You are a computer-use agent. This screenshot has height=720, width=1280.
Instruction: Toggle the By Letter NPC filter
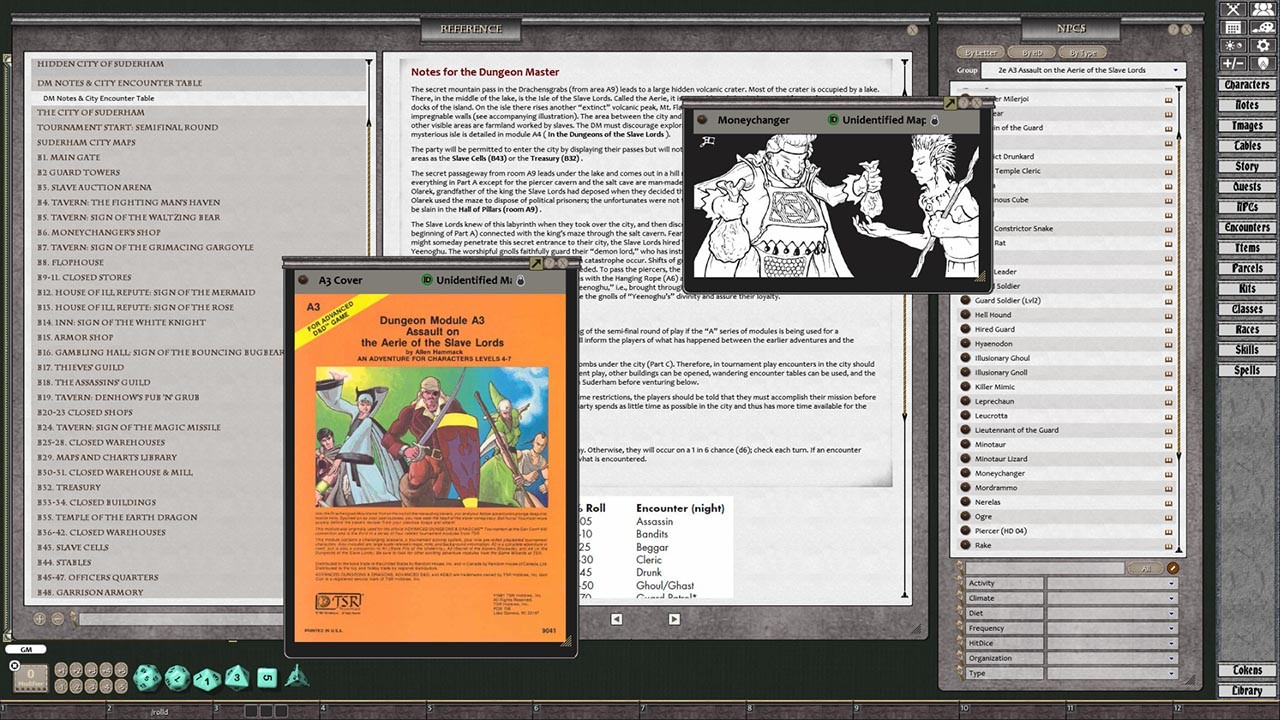point(981,51)
